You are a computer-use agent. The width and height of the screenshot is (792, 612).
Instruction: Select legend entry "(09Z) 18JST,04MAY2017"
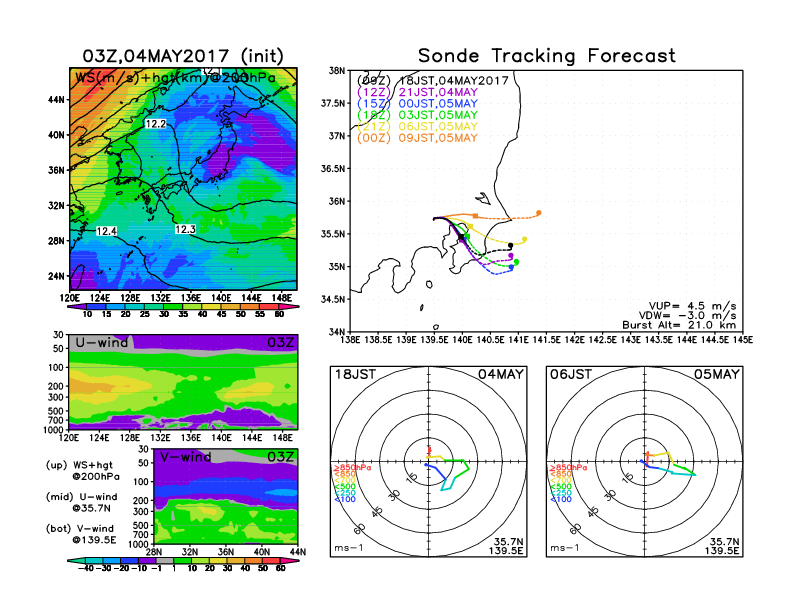tap(432, 81)
